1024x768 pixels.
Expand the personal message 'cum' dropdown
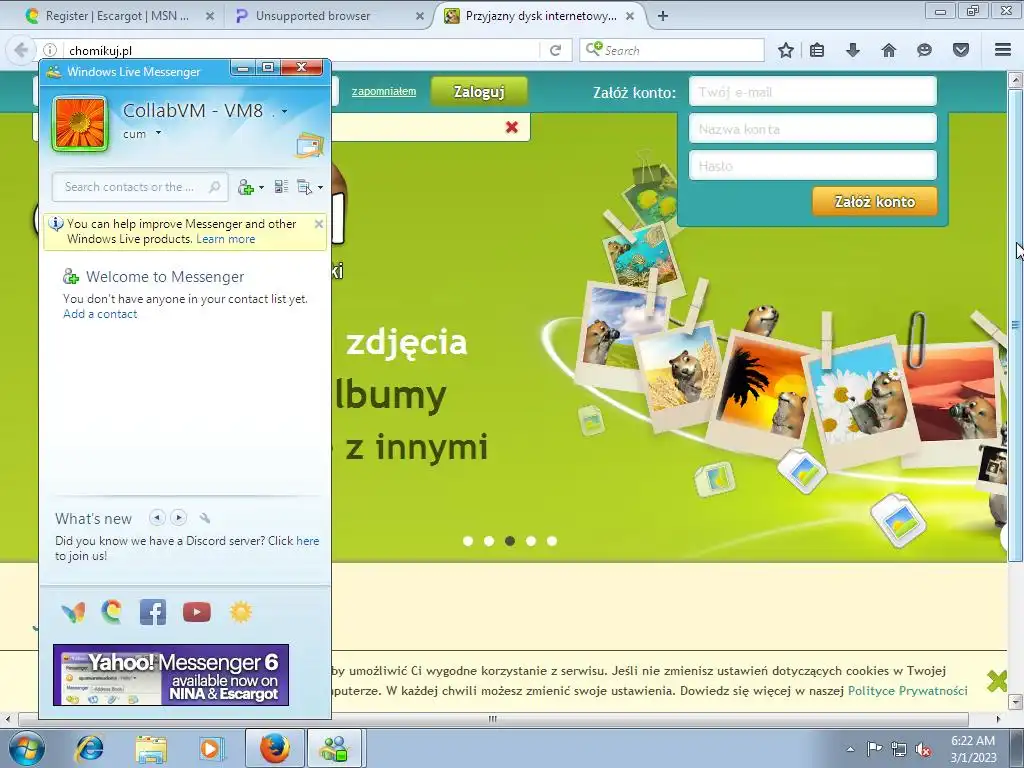(158, 133)
